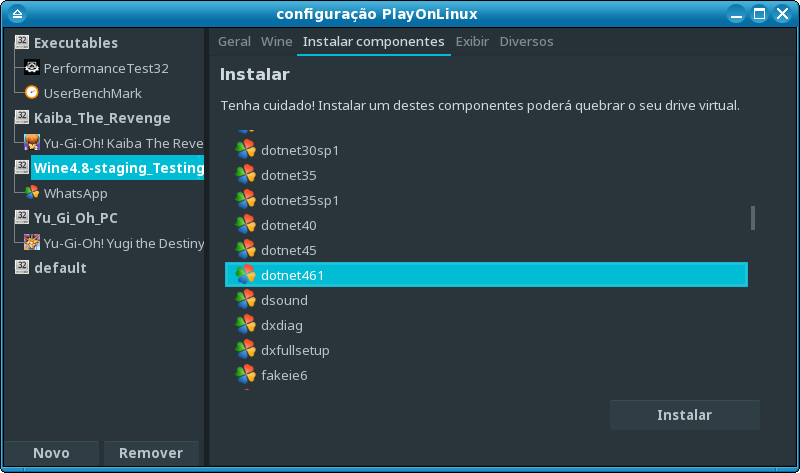The height and width of the screenshot is (473, 800).
Task: Select the default virtual drive
Action: coord(60,268)
